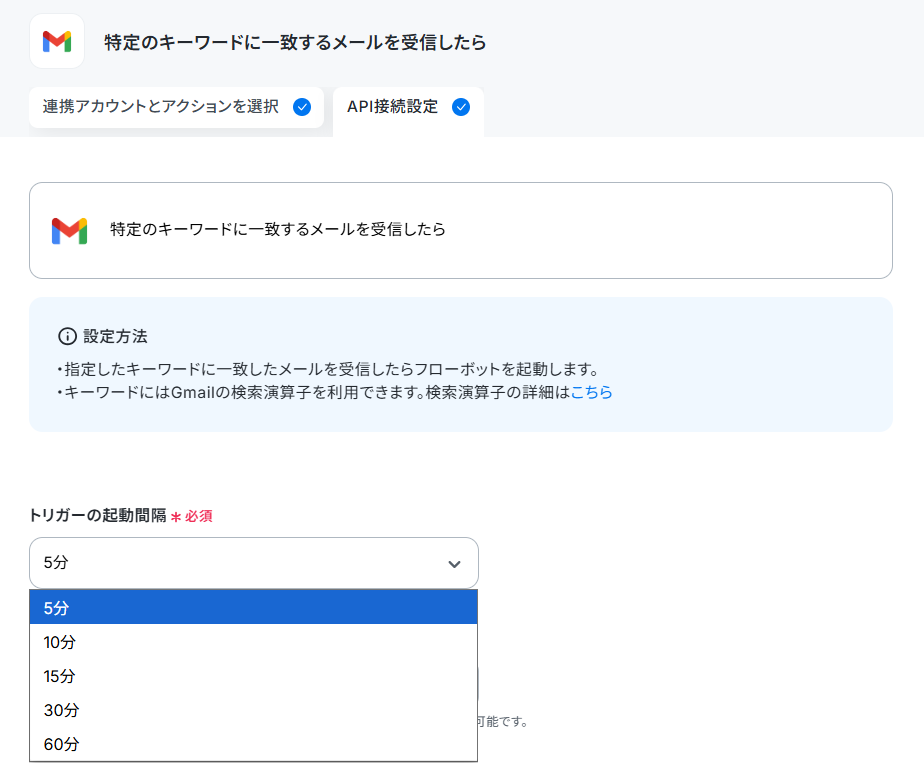The image size is (924, 769).
Task: Open the 連携アカウントとアクションを選択 tab
Action: pyautogui.click(x=176, y=107)
